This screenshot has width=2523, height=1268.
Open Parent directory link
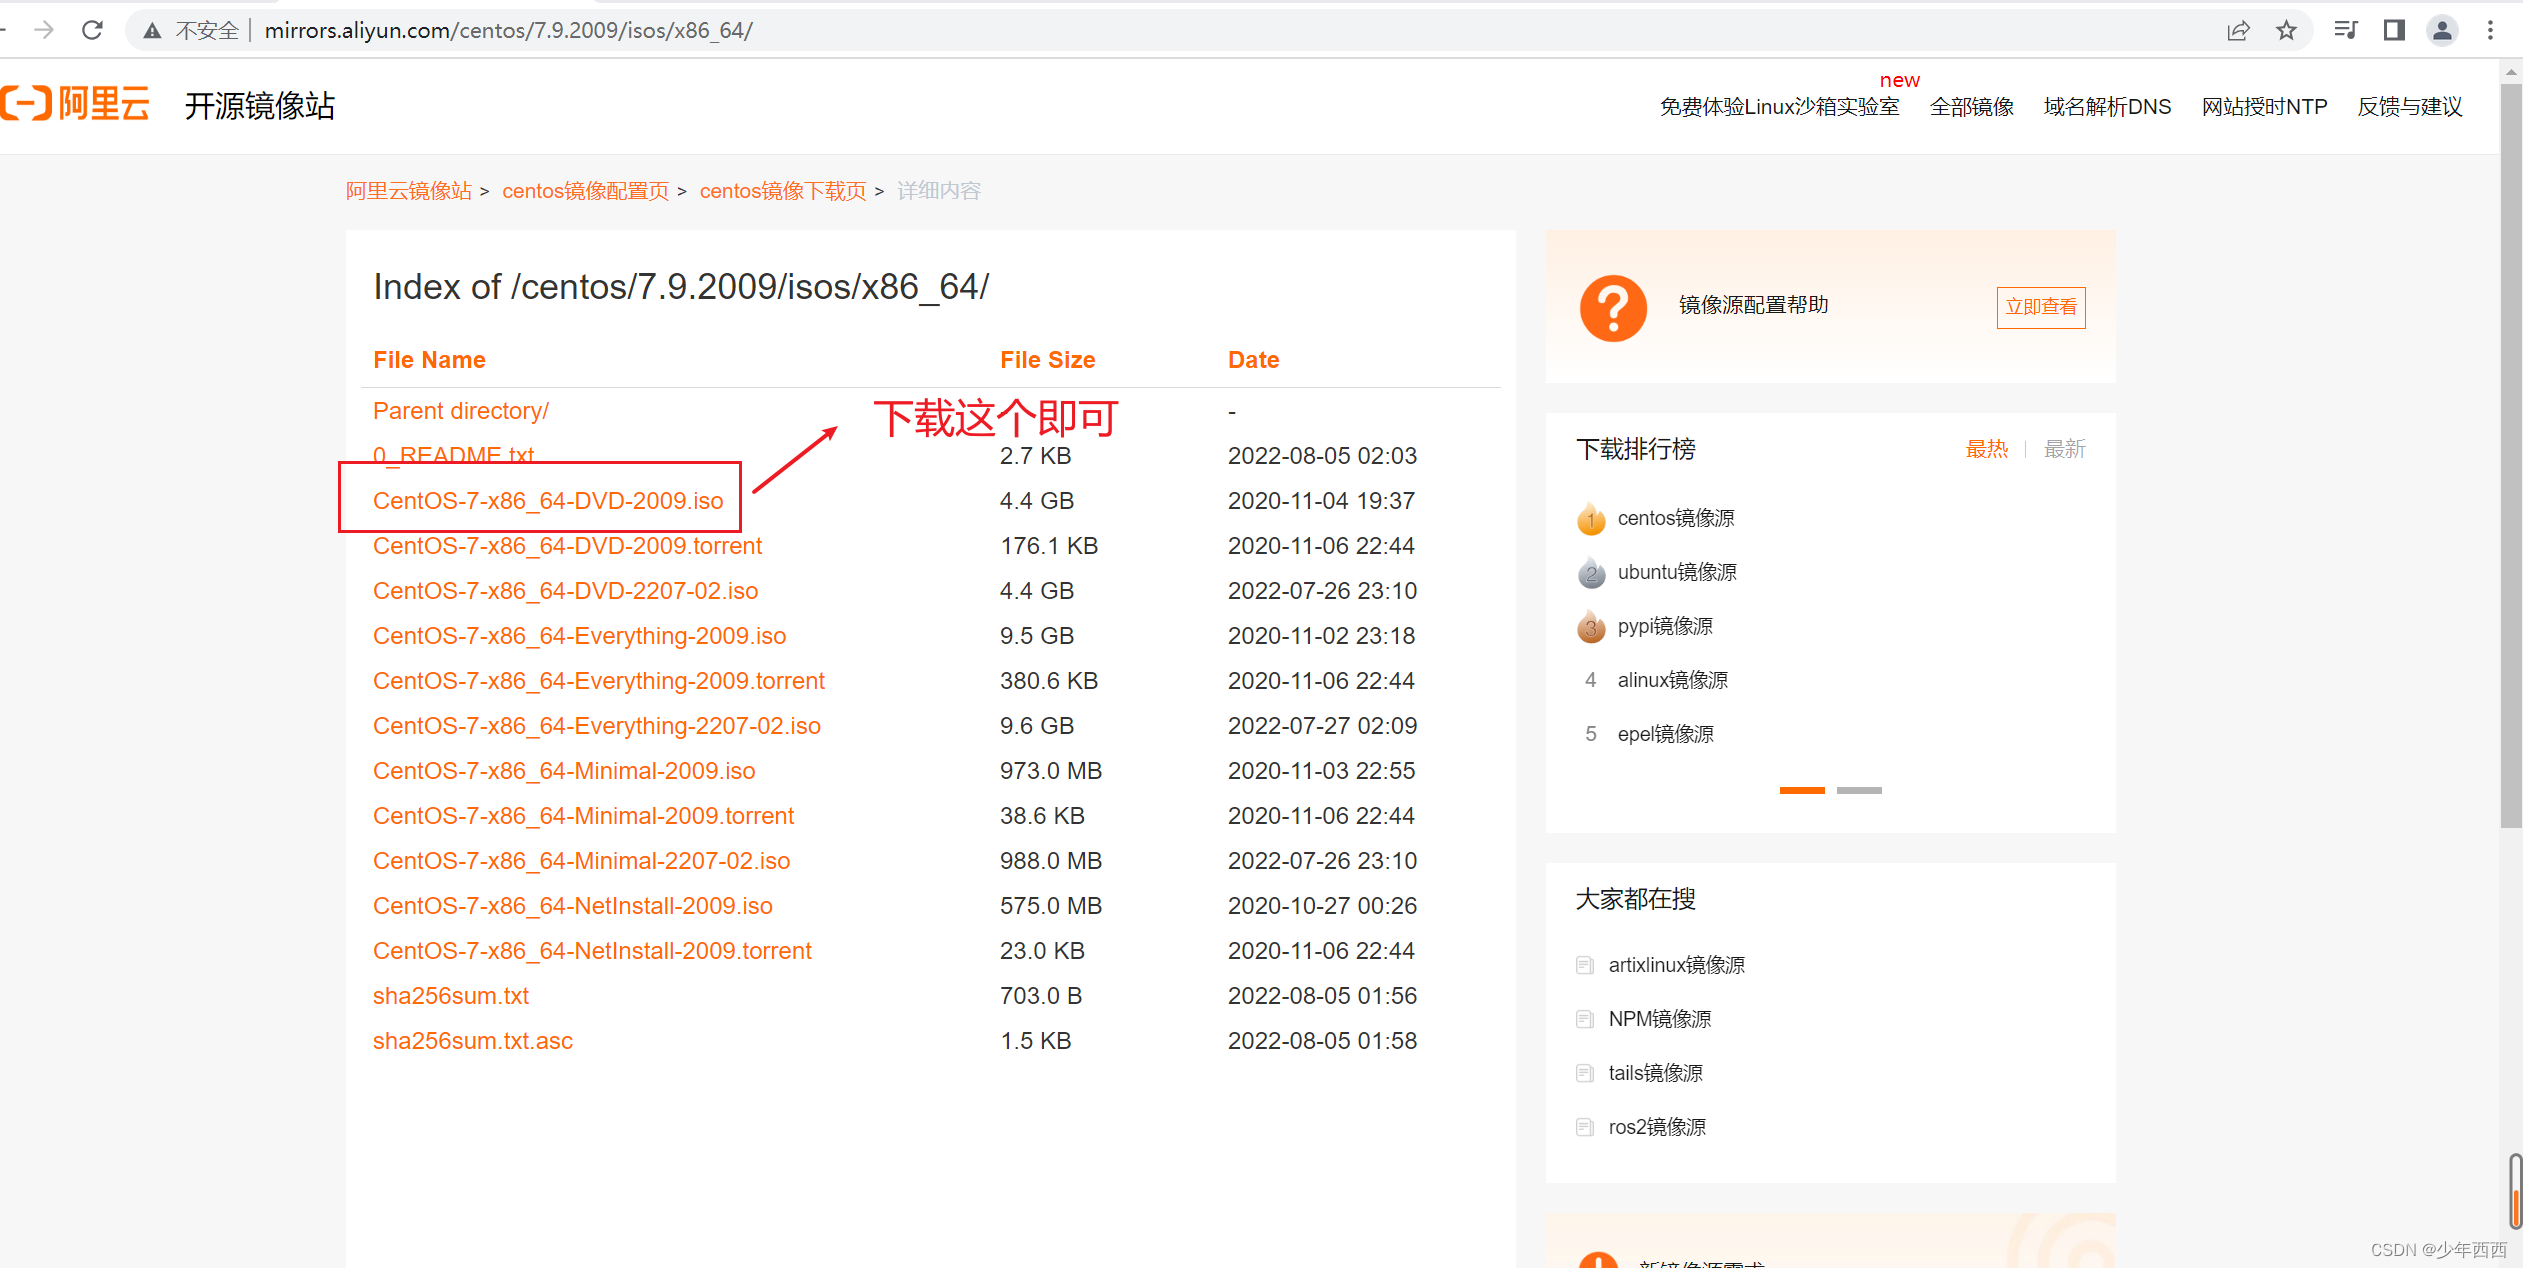(x=460, y=411)
